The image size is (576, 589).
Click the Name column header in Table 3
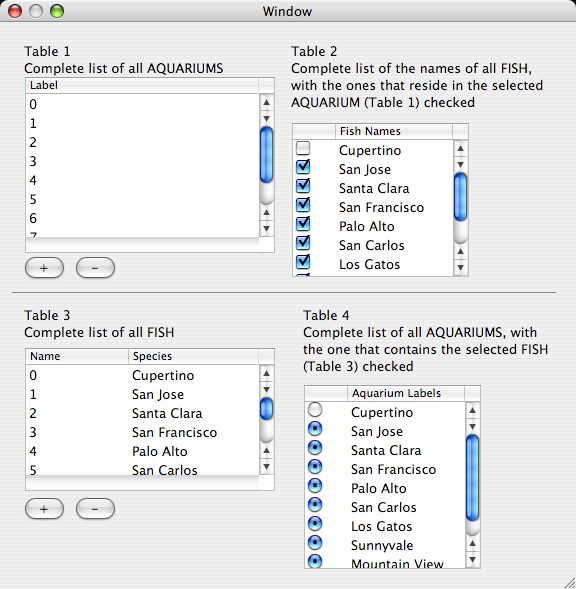coord(77,356)
